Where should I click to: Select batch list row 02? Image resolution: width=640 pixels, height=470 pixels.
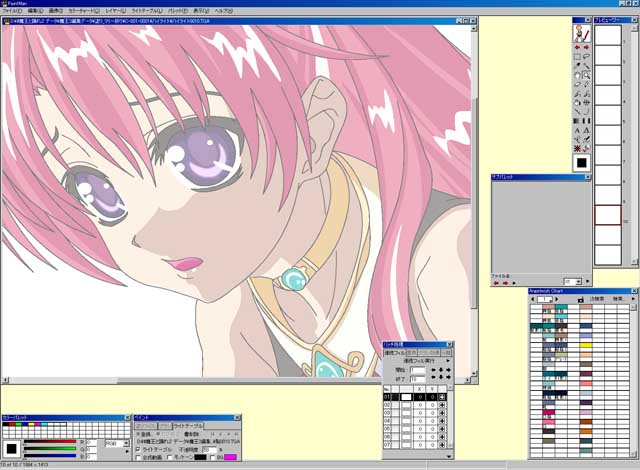click(x=415, y=405)
